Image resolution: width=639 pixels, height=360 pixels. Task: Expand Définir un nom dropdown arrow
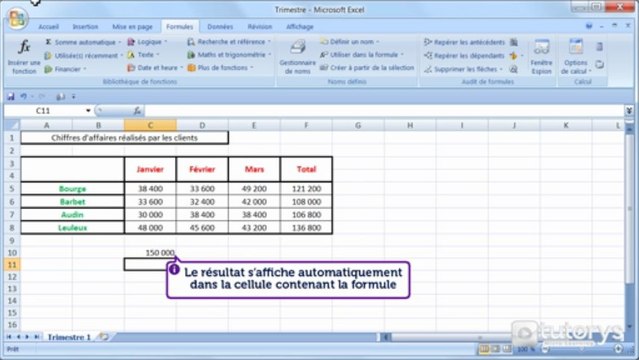coord(378,42)
